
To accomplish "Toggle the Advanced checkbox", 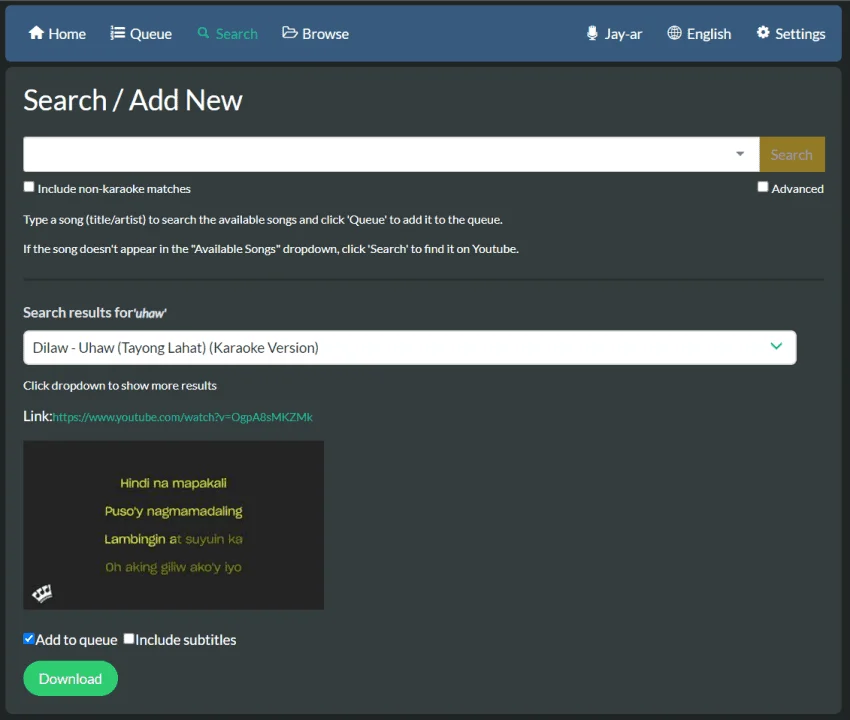I will click(763, 187).
